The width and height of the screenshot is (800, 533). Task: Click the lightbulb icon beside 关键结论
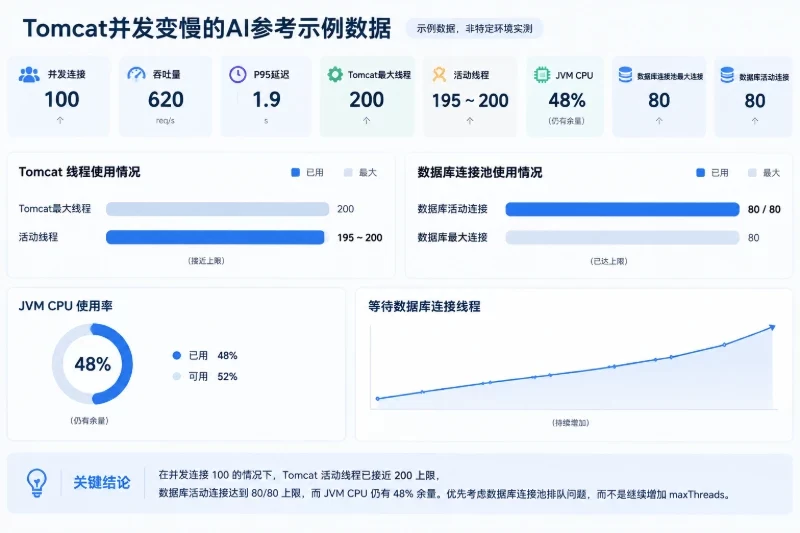37,483
